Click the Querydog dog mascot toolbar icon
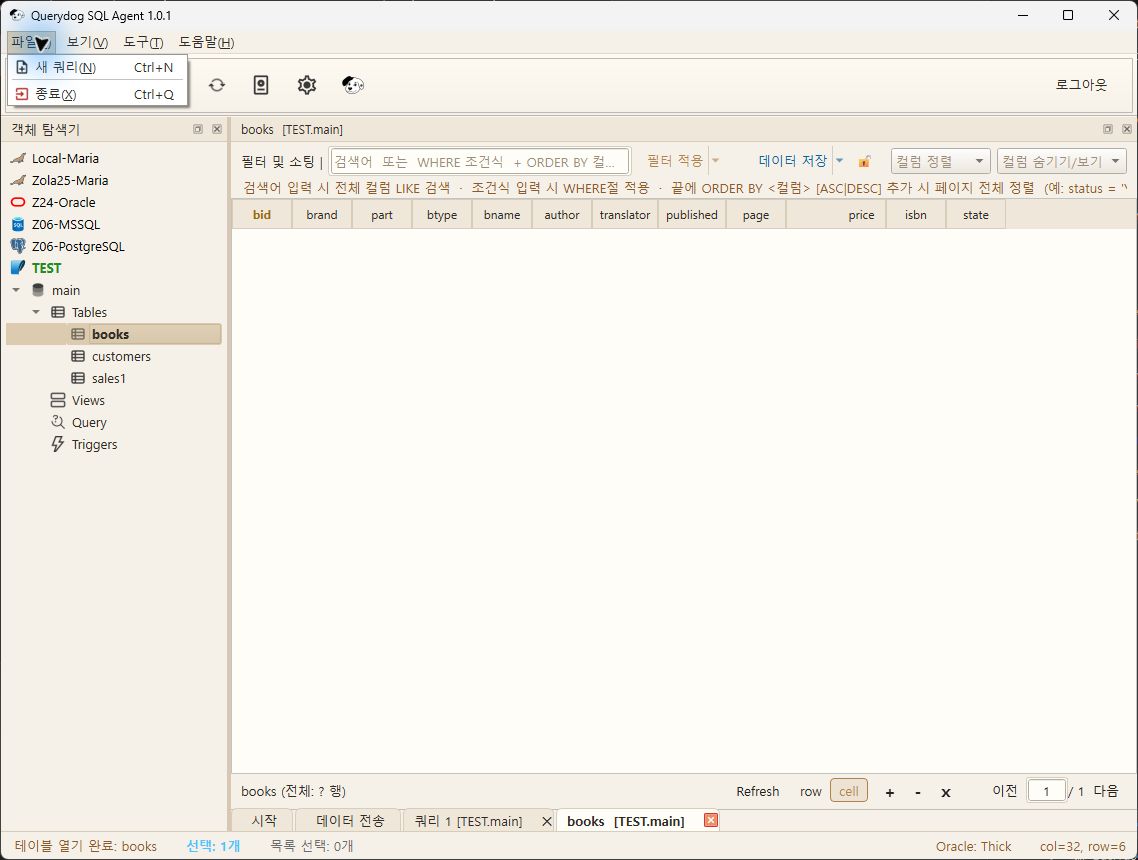The image size is (1138, 860). click(x=353, y=85)
